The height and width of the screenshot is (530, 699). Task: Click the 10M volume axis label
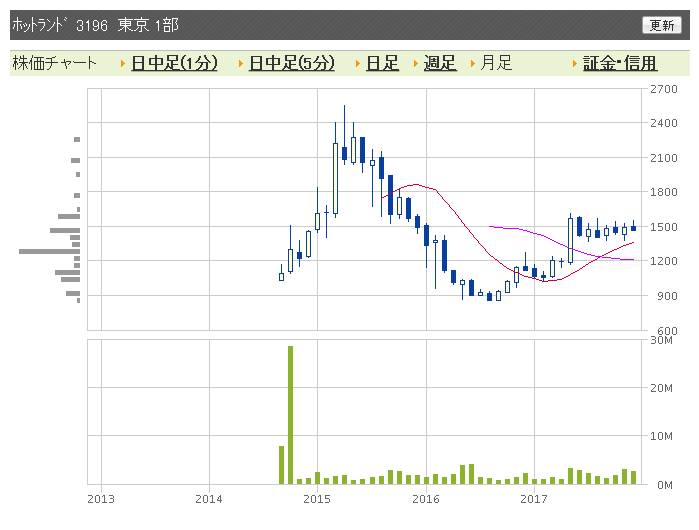[661, 436]
